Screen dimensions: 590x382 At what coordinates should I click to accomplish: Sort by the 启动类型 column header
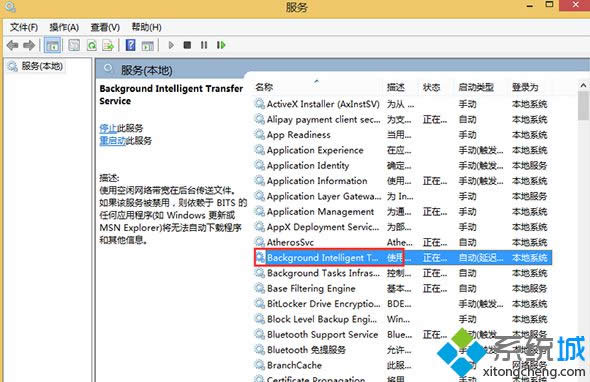(476, 87)
